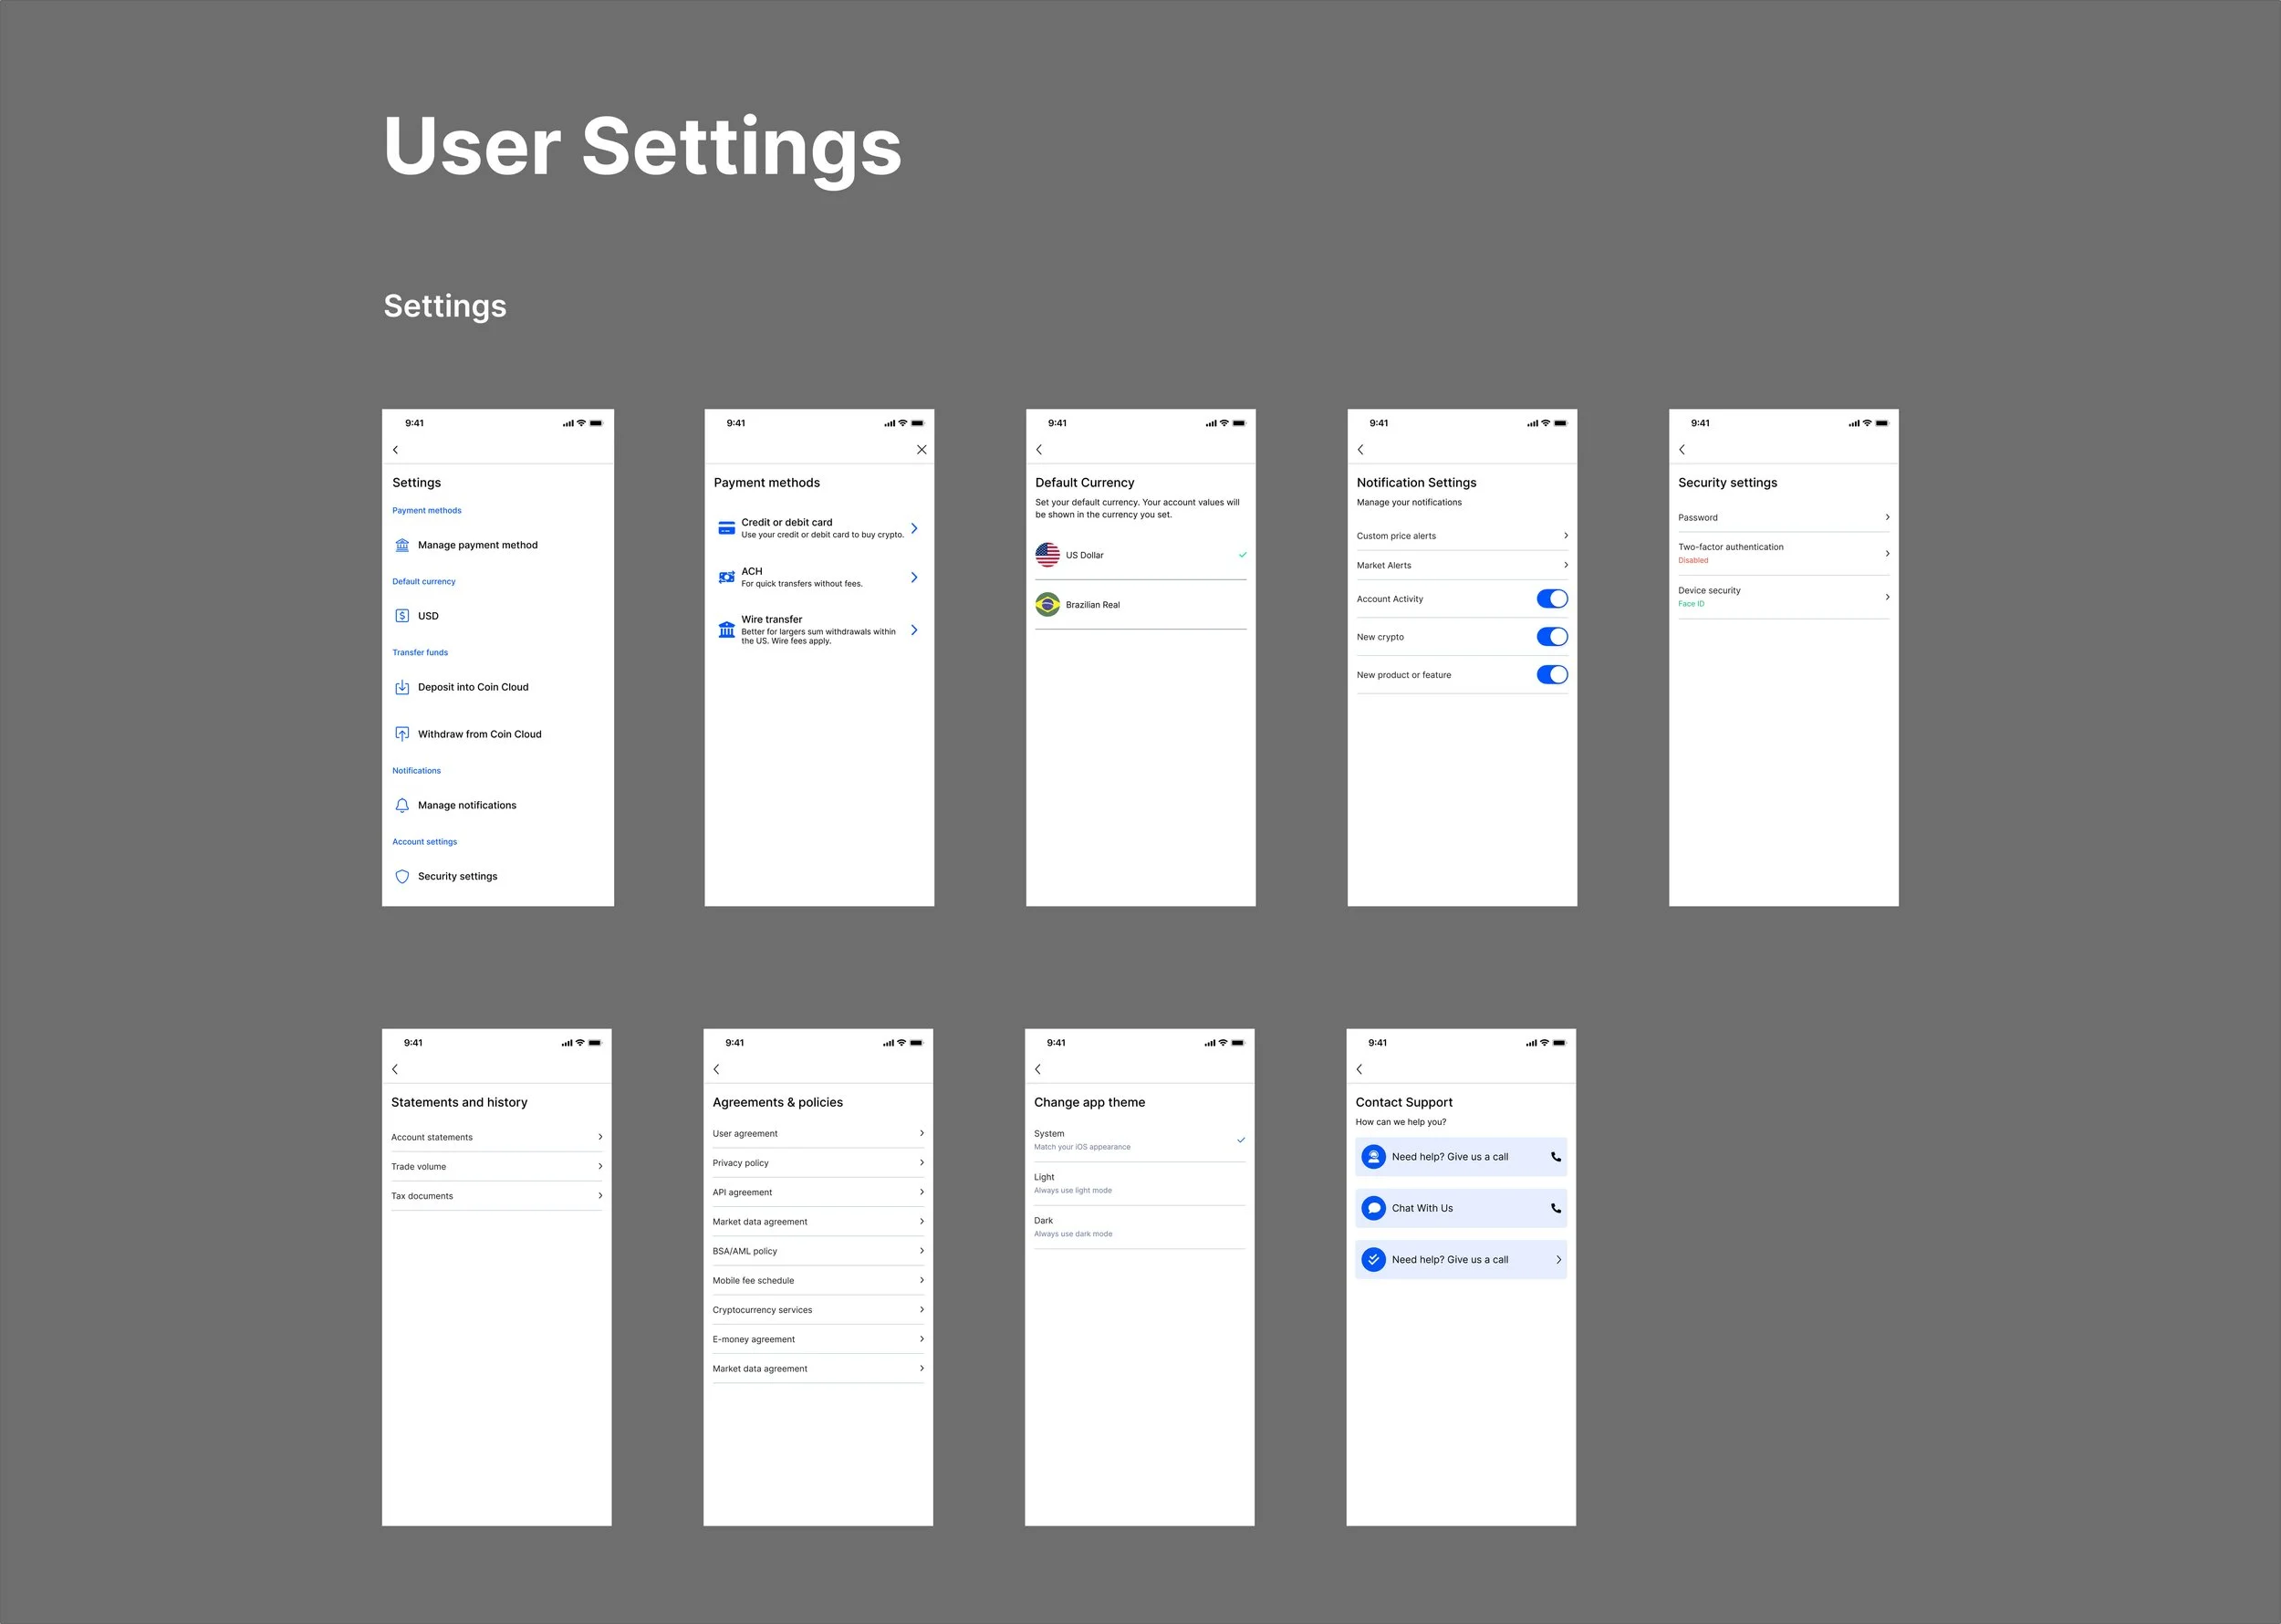
Task: Go back from Security settings screen
Action: pyautogui.click(x=1682, y=450)
